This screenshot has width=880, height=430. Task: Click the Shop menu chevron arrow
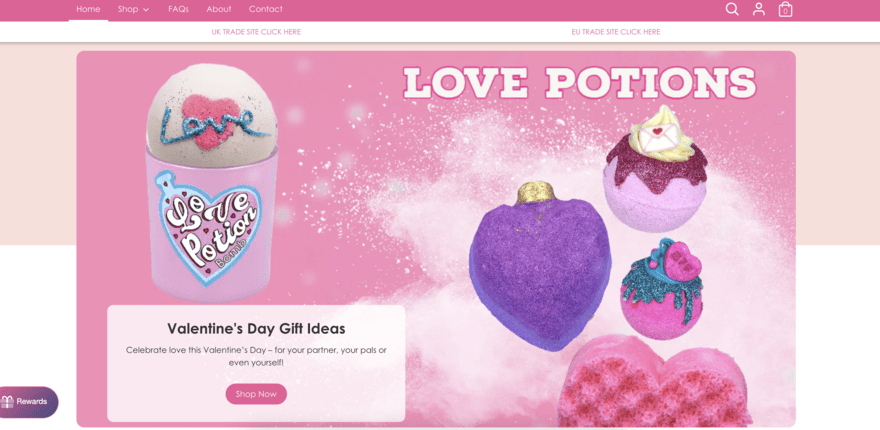[x=146, y=10]
